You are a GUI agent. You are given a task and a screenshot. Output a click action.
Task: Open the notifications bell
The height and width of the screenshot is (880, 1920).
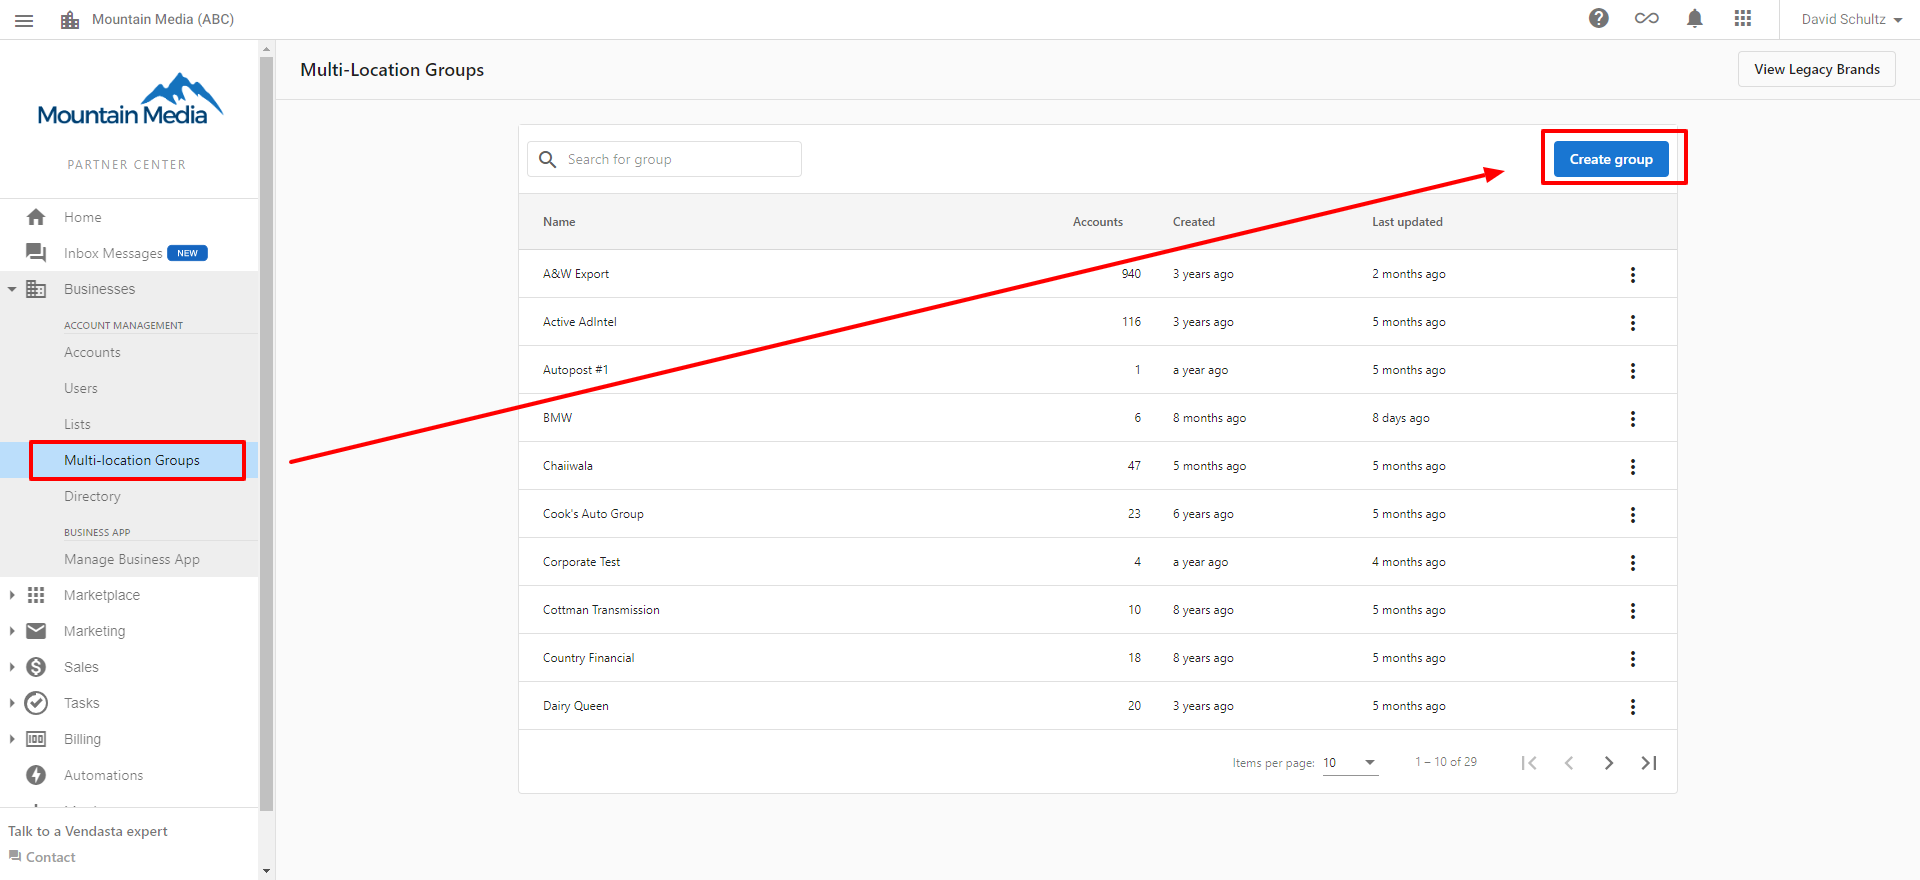coord(1695,18)
